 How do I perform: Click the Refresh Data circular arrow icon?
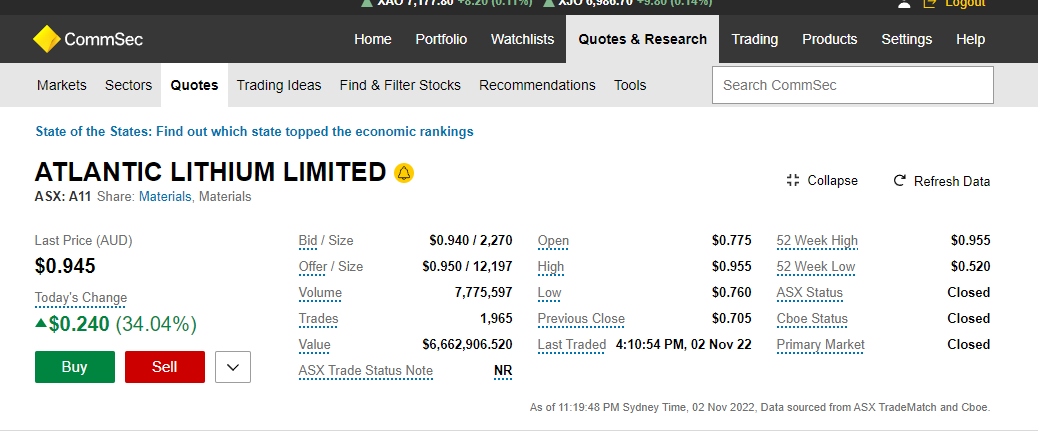click(899, 180)
